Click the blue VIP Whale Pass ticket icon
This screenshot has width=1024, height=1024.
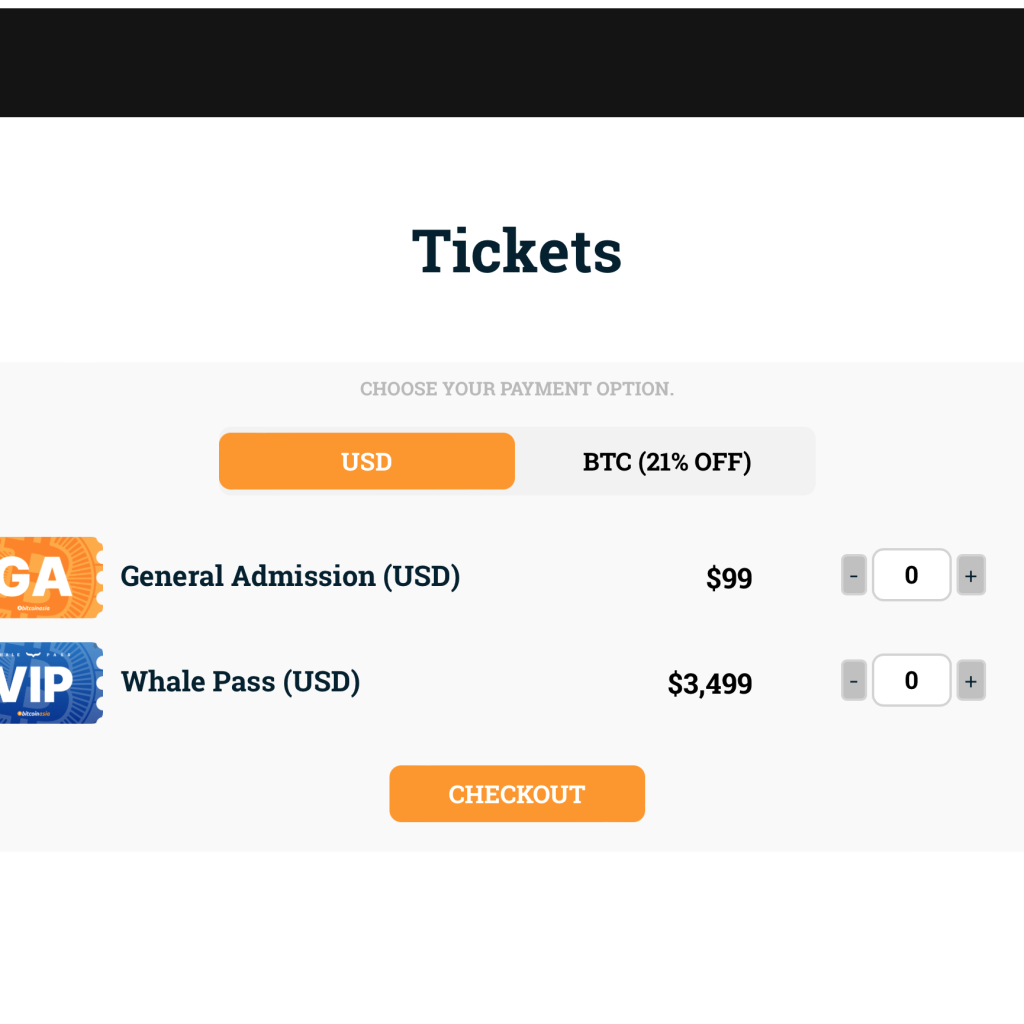pyautogui.click(x=50, y=683)
